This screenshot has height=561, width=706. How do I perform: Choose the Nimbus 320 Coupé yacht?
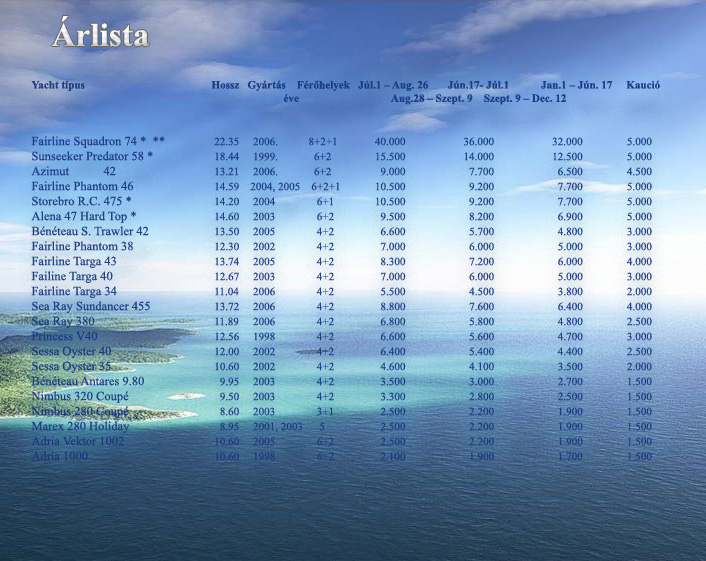80,397
